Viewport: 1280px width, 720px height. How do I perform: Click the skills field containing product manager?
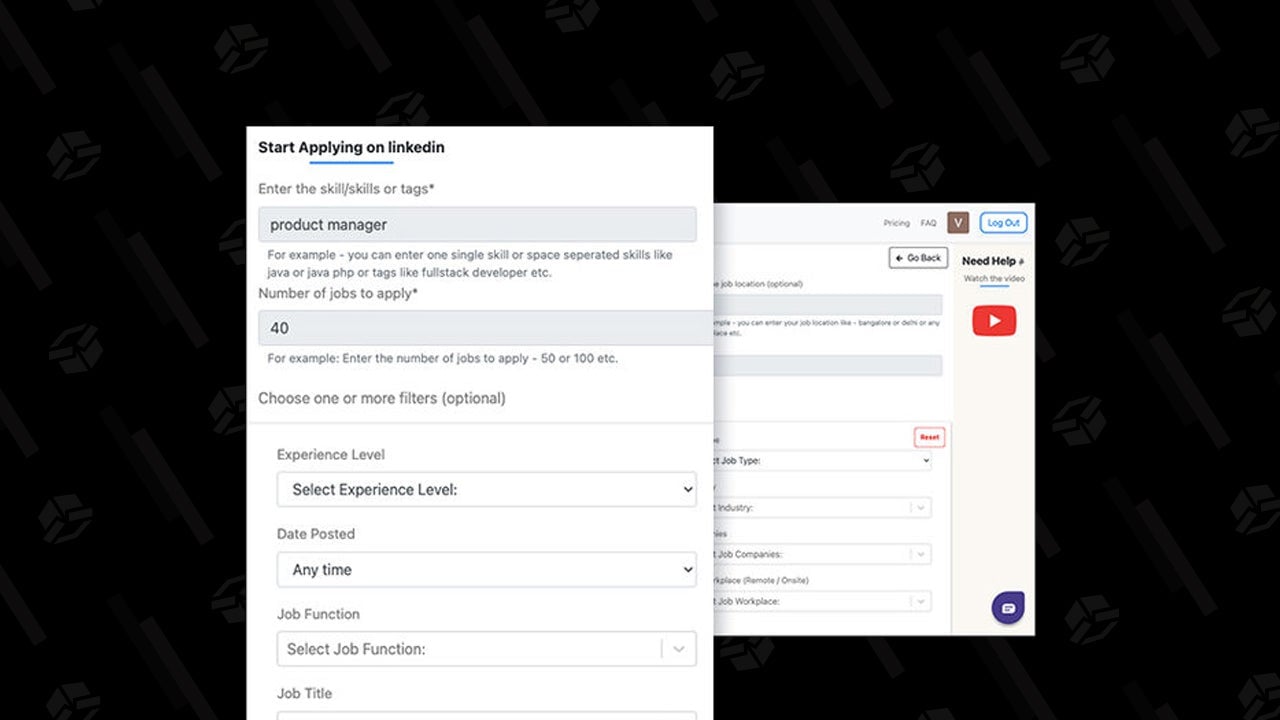(x=477, y=225)
